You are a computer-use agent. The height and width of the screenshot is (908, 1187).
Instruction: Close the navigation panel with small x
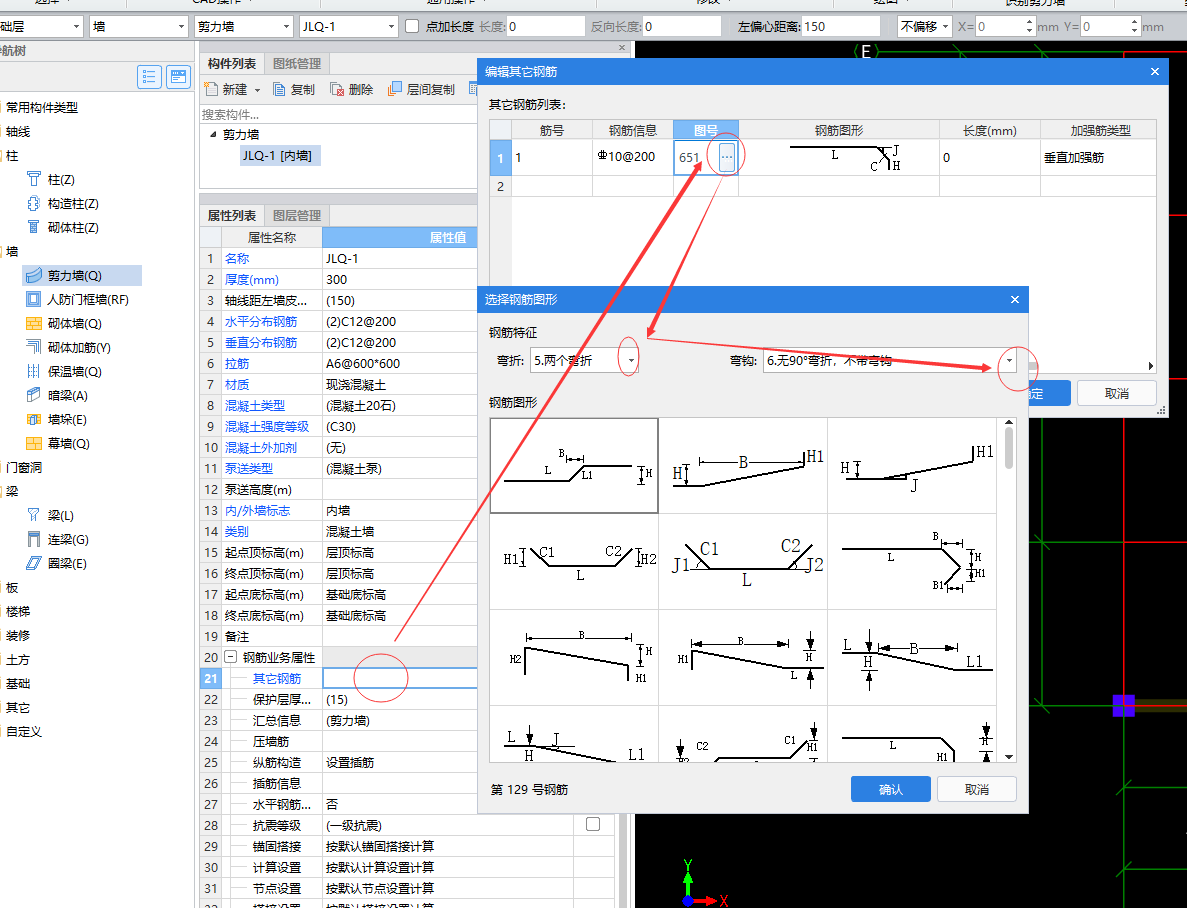pyautogui.click(x=622, y=48)
